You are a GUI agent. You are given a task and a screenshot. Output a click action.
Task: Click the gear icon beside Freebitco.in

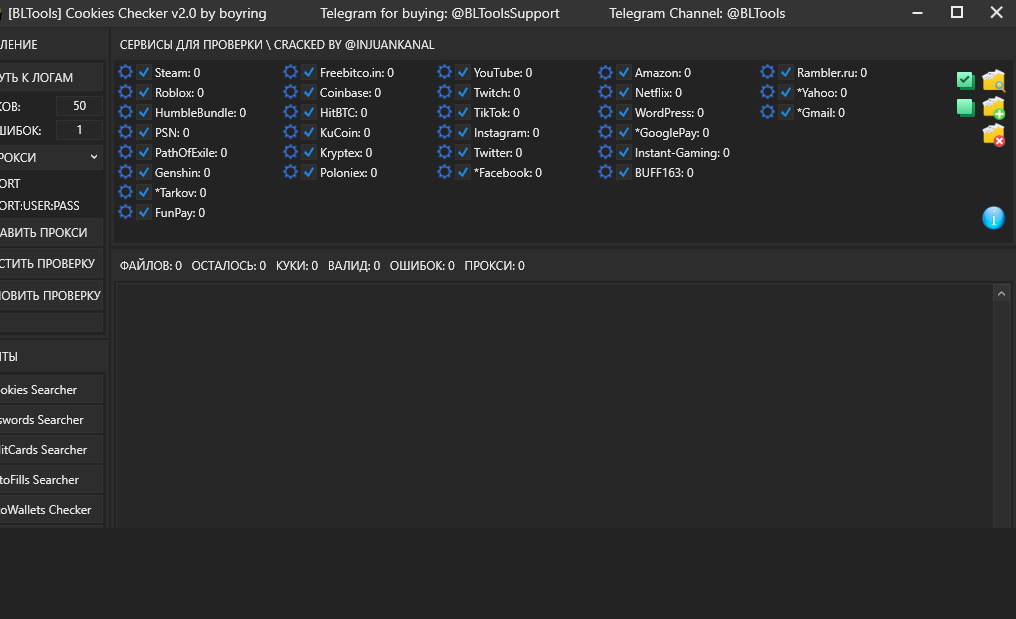pos(290,72)
